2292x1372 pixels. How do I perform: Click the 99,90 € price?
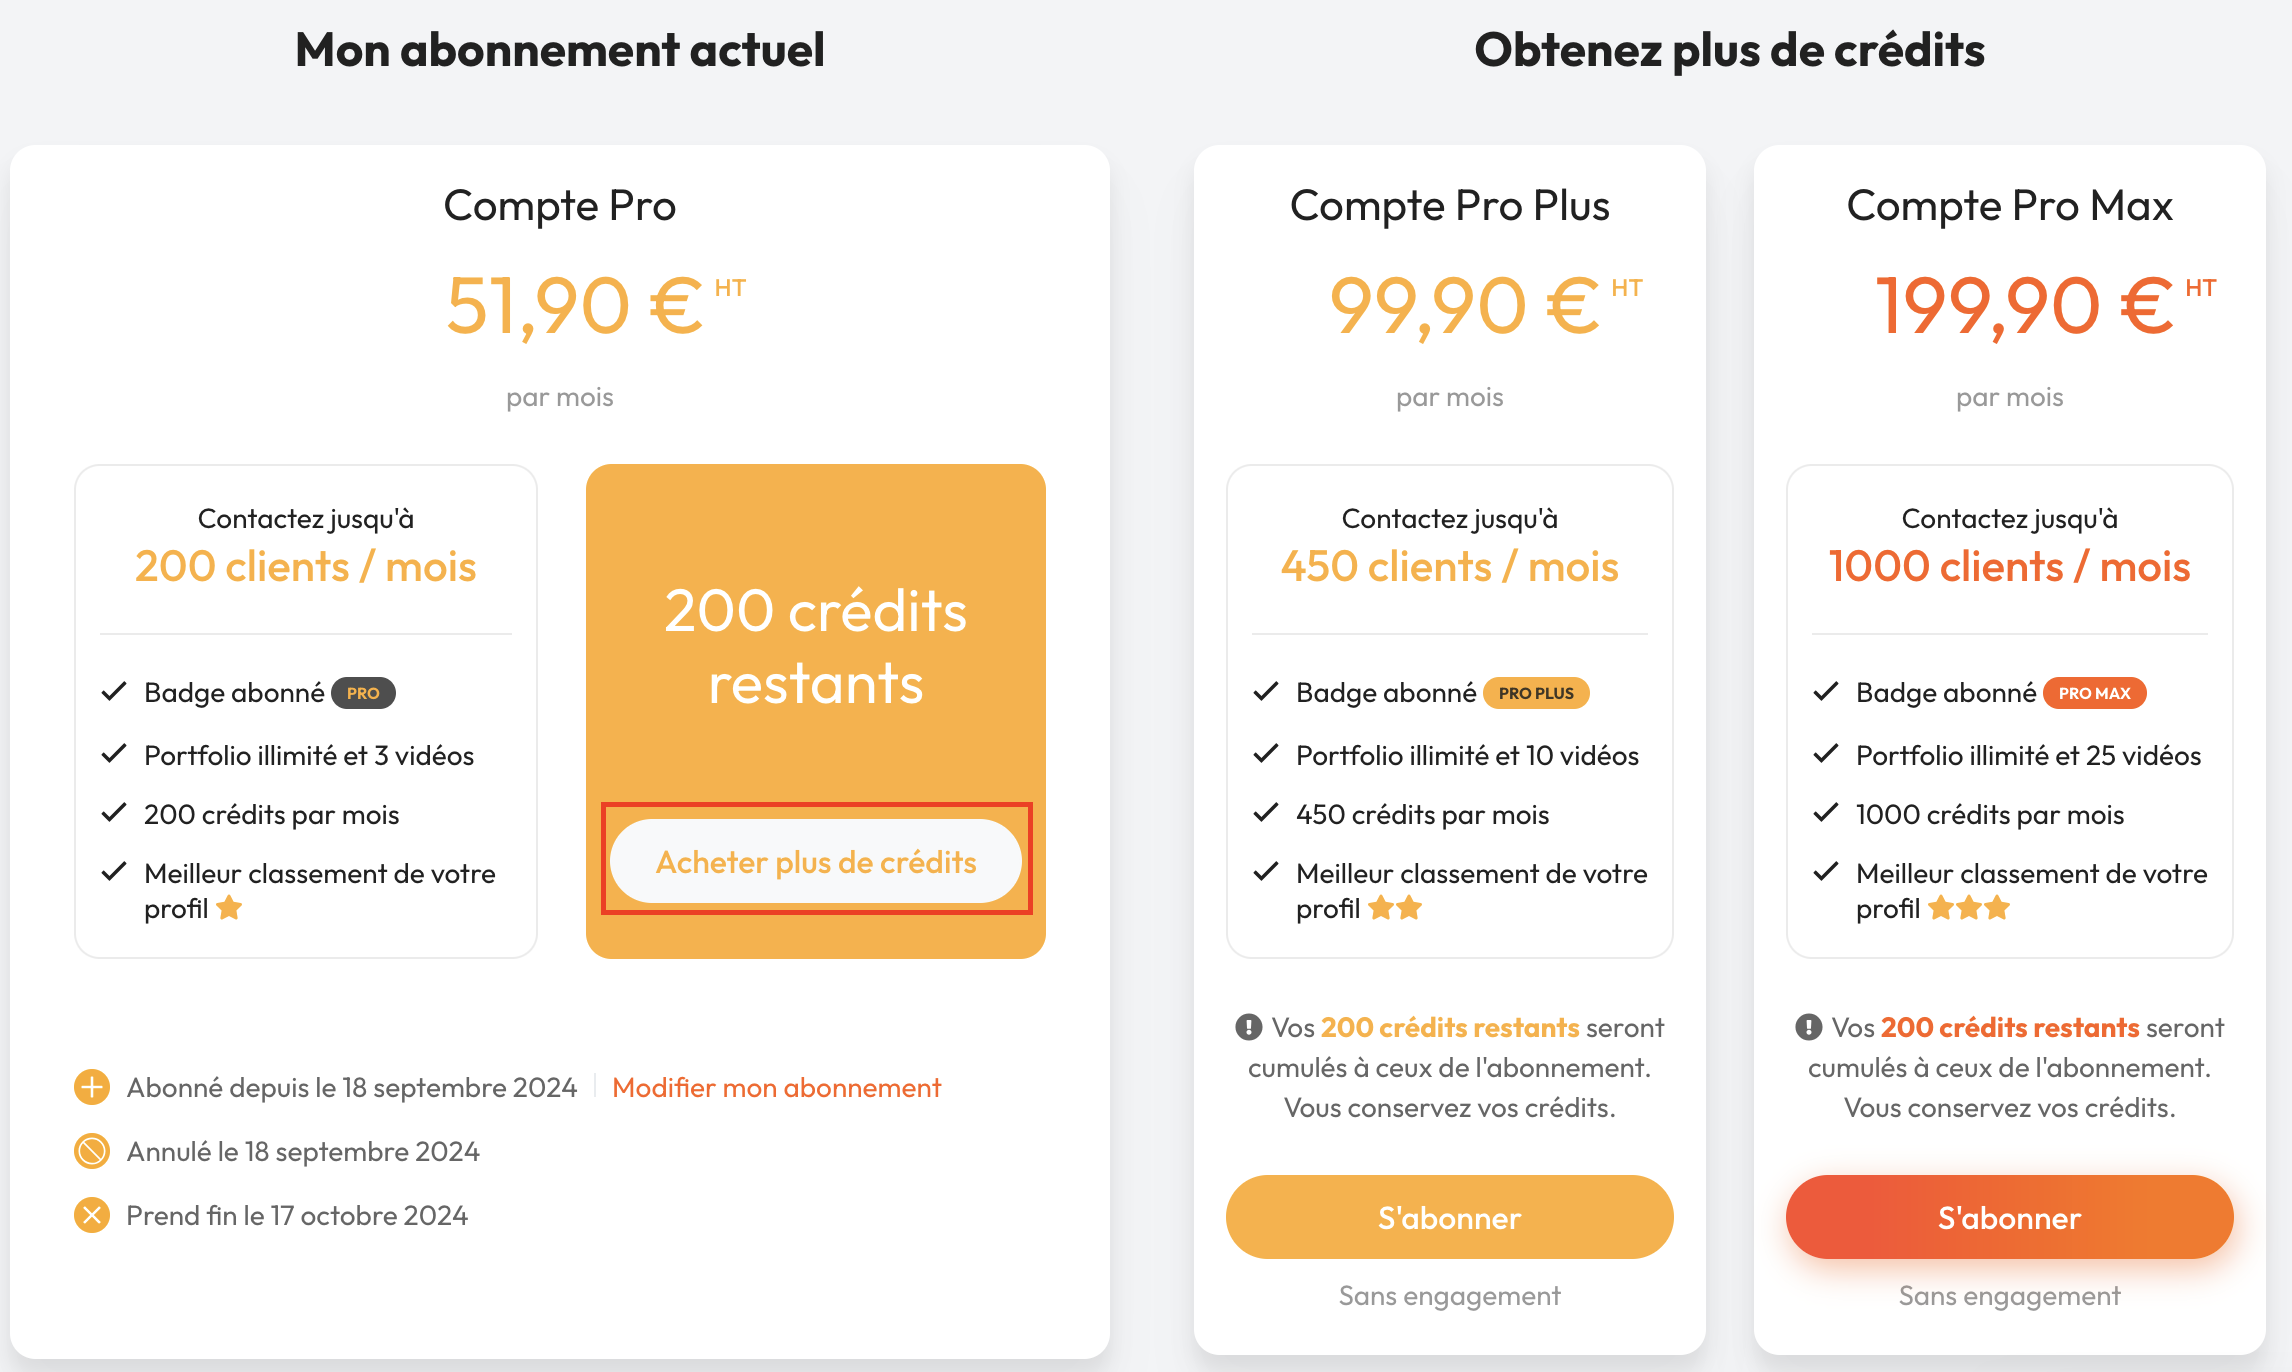[1465, 306]
